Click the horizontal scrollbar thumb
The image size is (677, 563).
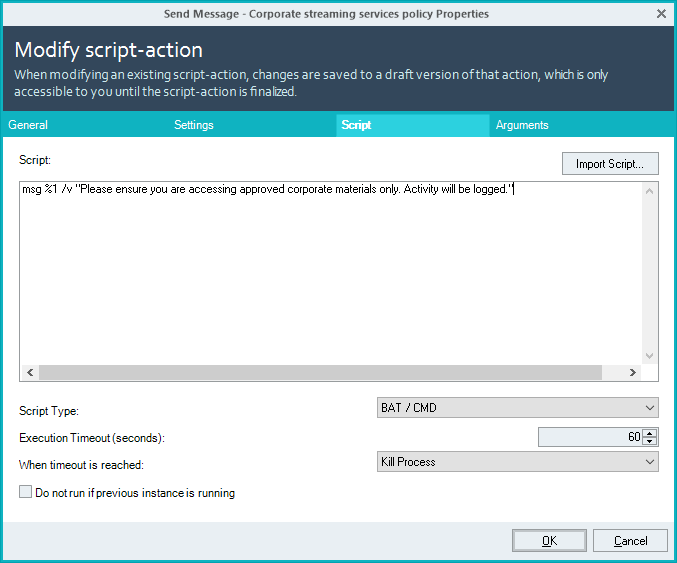(320, 372)
